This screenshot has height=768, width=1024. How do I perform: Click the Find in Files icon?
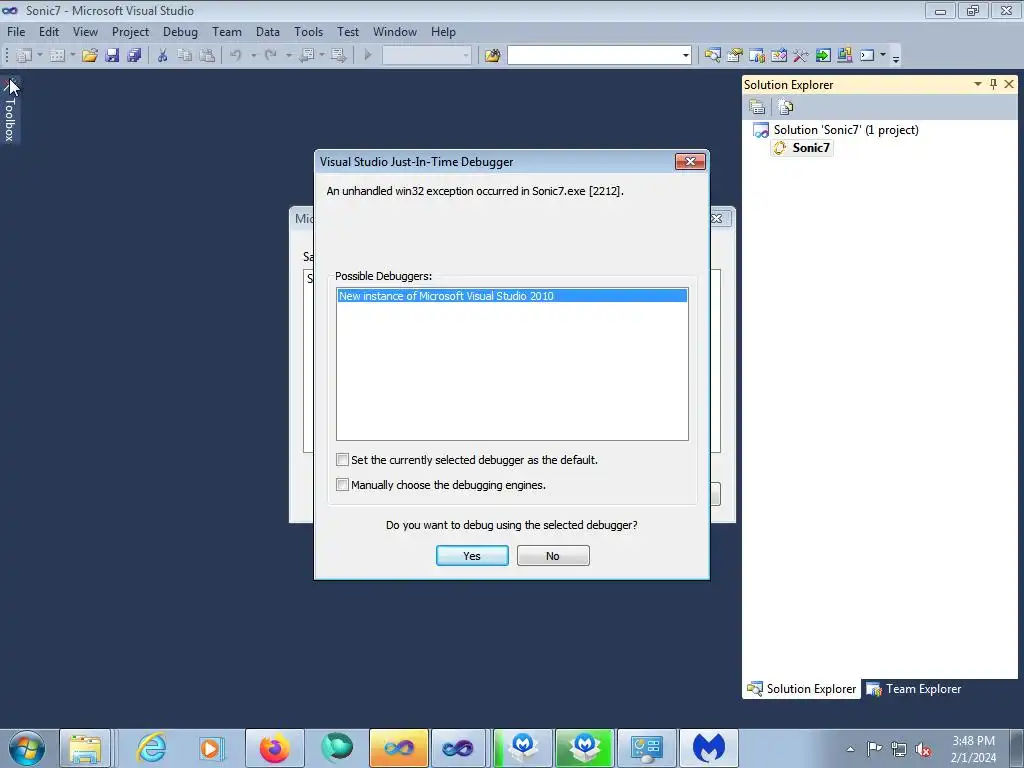click(492, 56)
